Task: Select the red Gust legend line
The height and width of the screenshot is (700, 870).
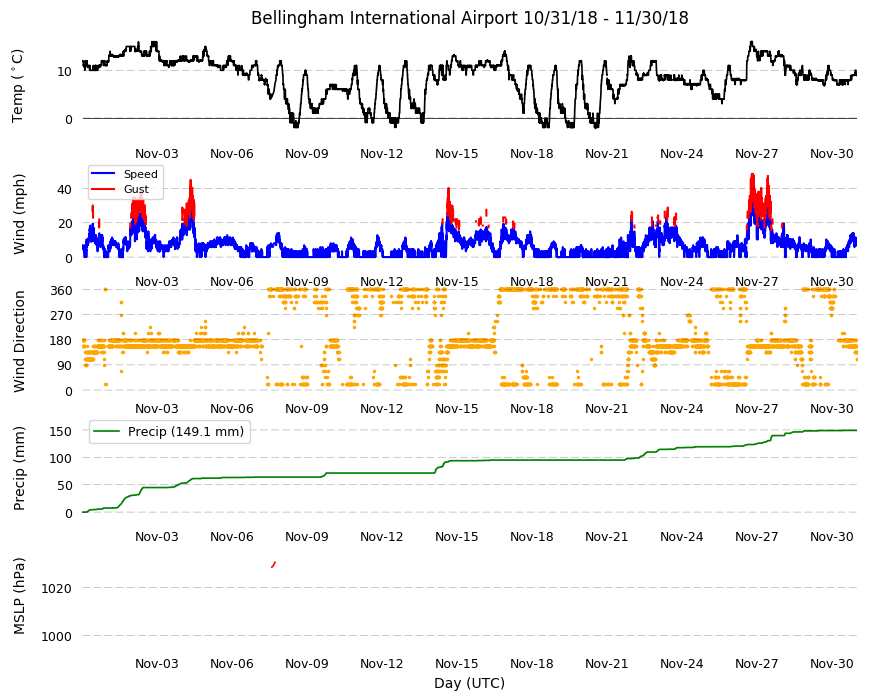Action: point(103,189)
